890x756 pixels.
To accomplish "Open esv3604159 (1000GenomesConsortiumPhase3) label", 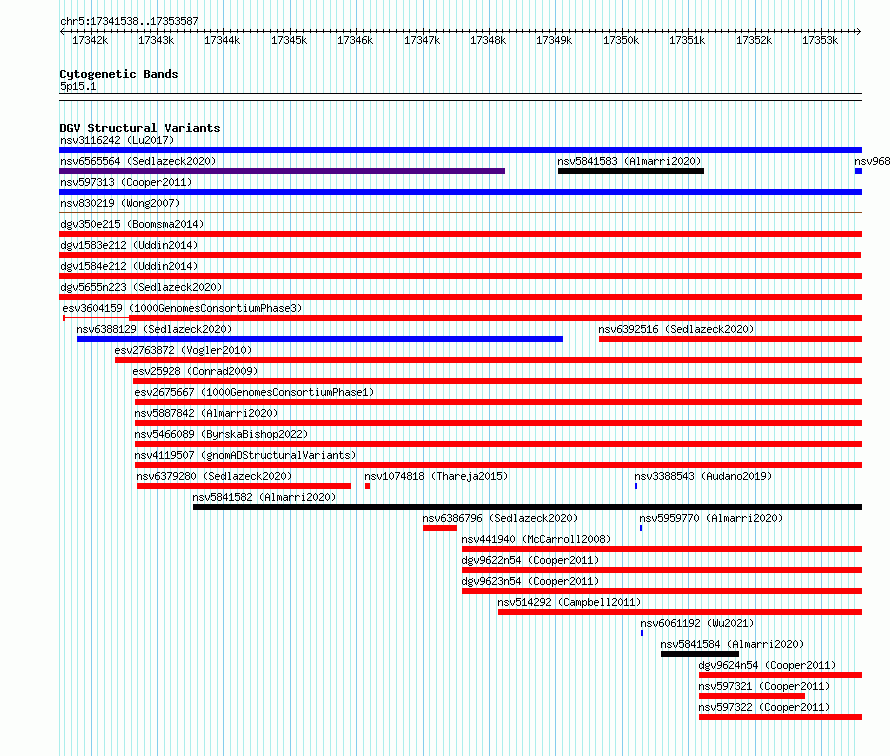I will [182, 308].
